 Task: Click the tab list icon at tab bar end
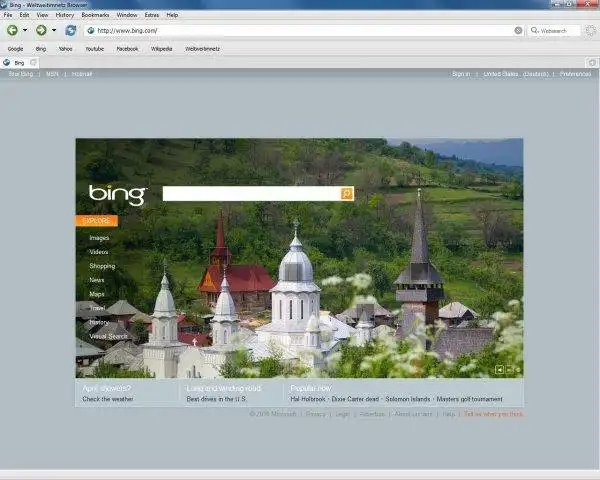point(592,62)
